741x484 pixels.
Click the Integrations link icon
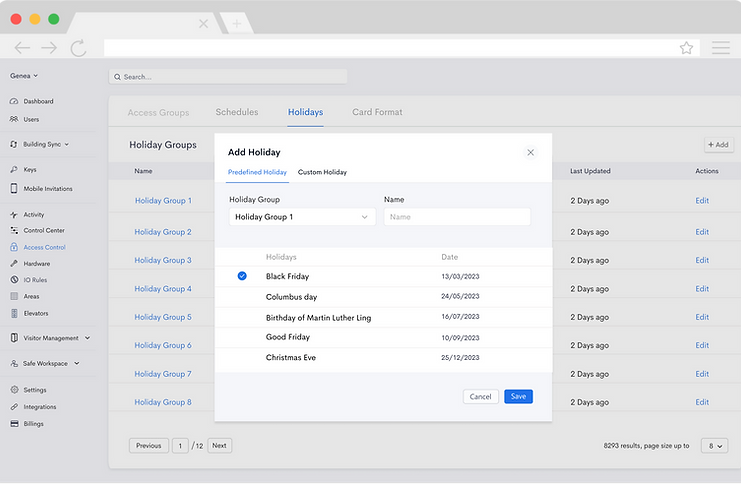point(14,406)
